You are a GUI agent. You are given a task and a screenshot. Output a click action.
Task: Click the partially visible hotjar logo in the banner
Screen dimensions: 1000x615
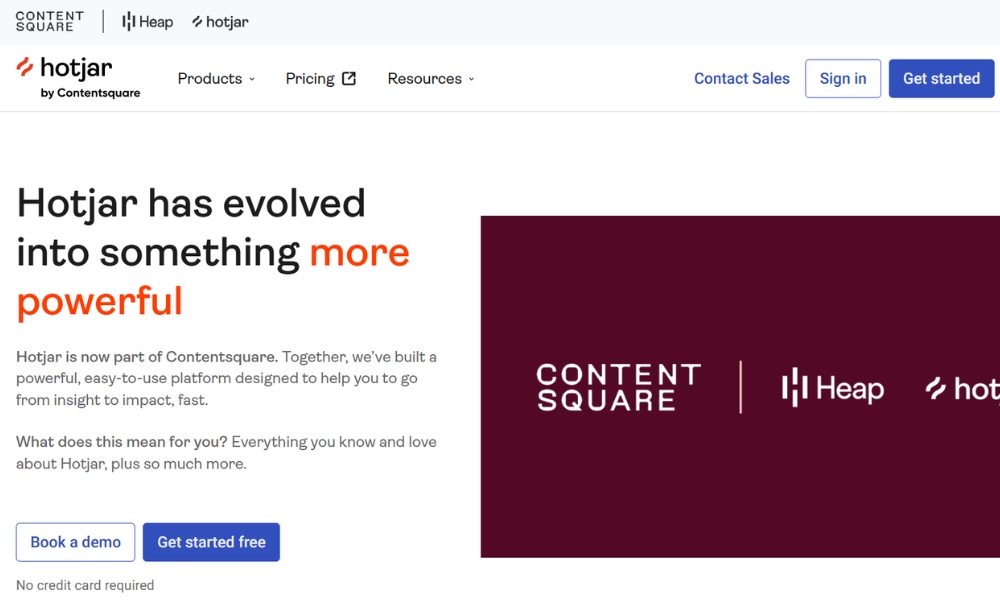(965, 390)
